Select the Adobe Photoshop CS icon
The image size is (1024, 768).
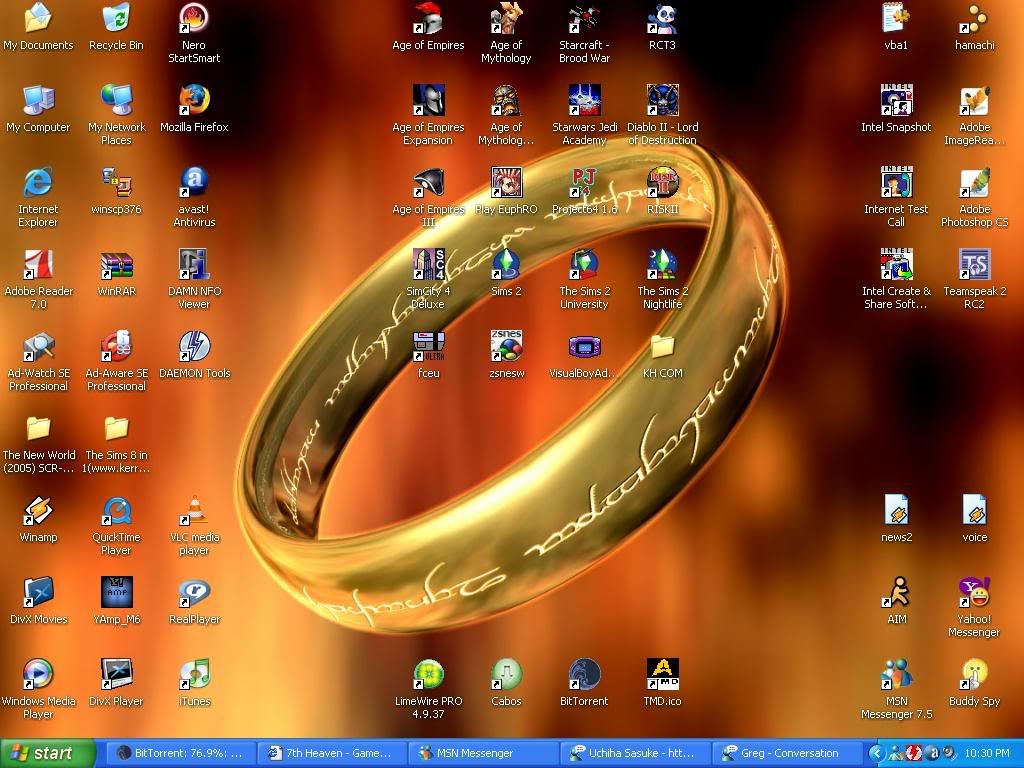tap(974, 183)
